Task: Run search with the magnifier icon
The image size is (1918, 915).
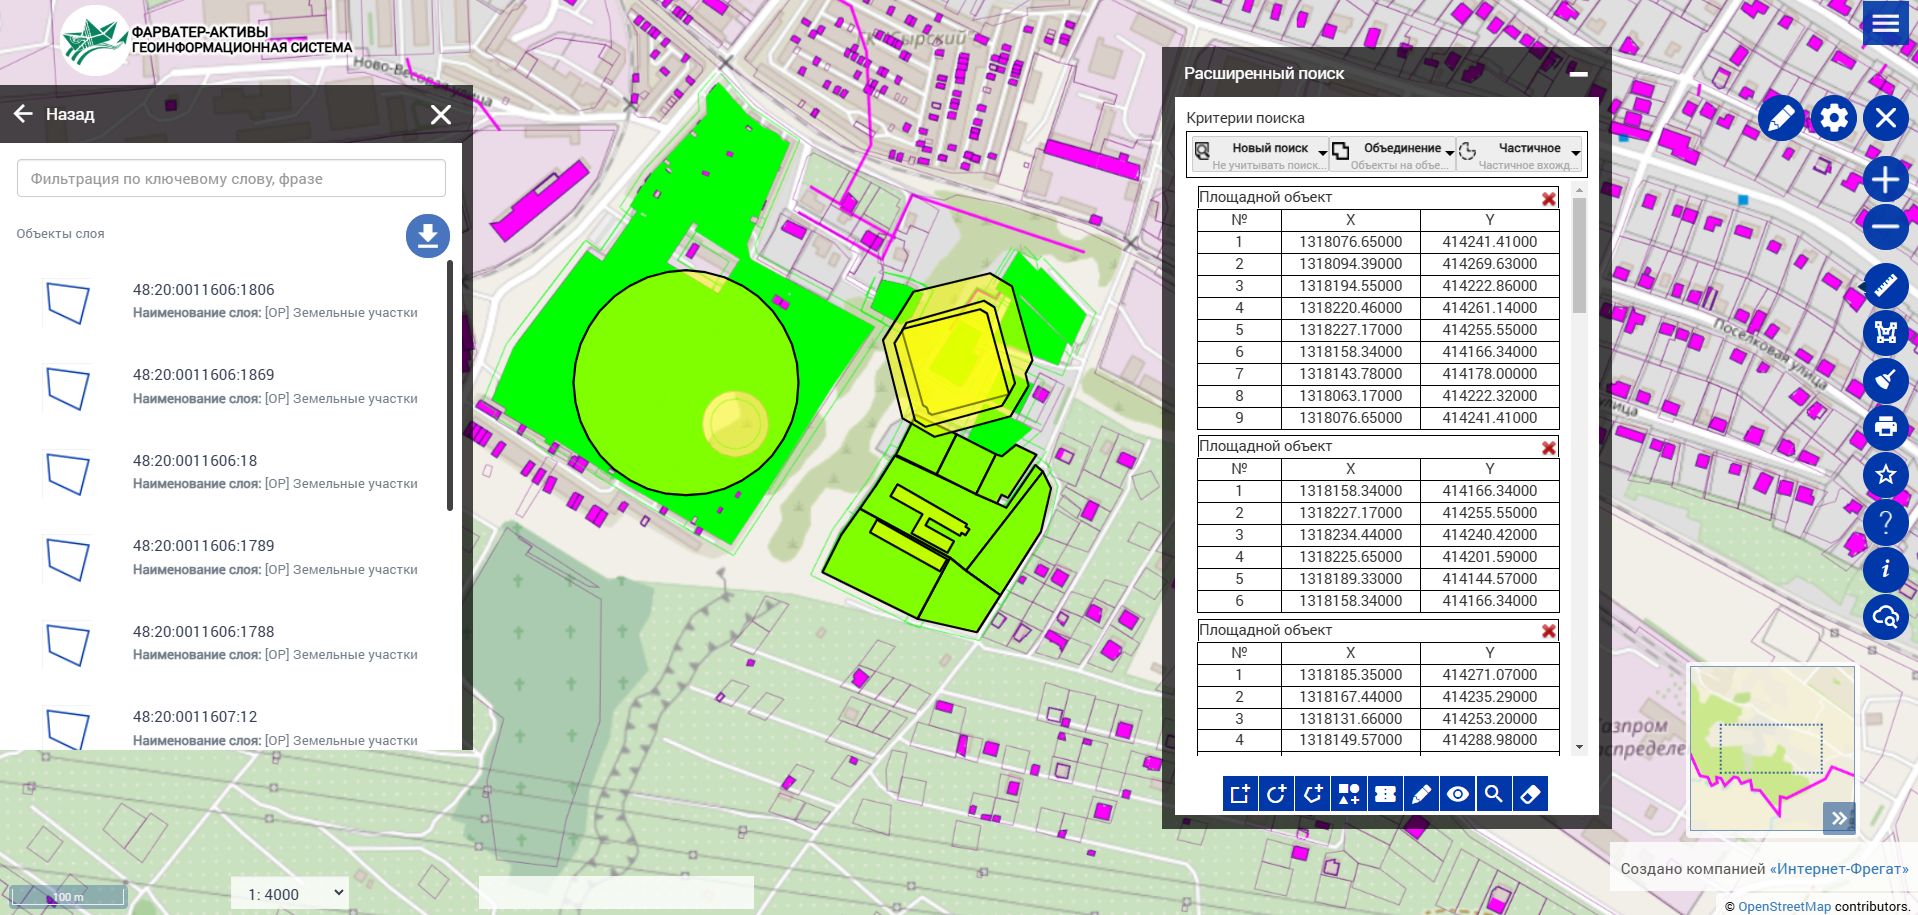Action: point(1494,794)
